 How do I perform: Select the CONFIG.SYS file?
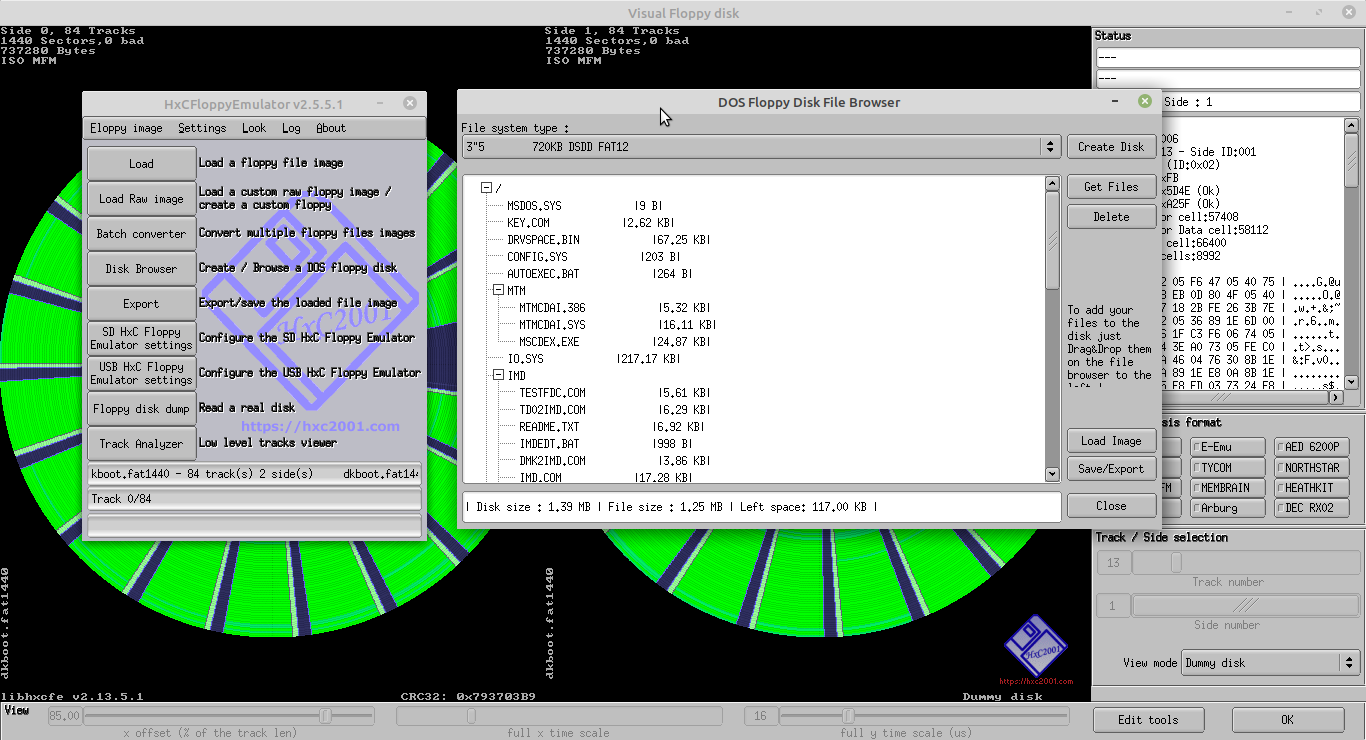(x=537, y=257)
